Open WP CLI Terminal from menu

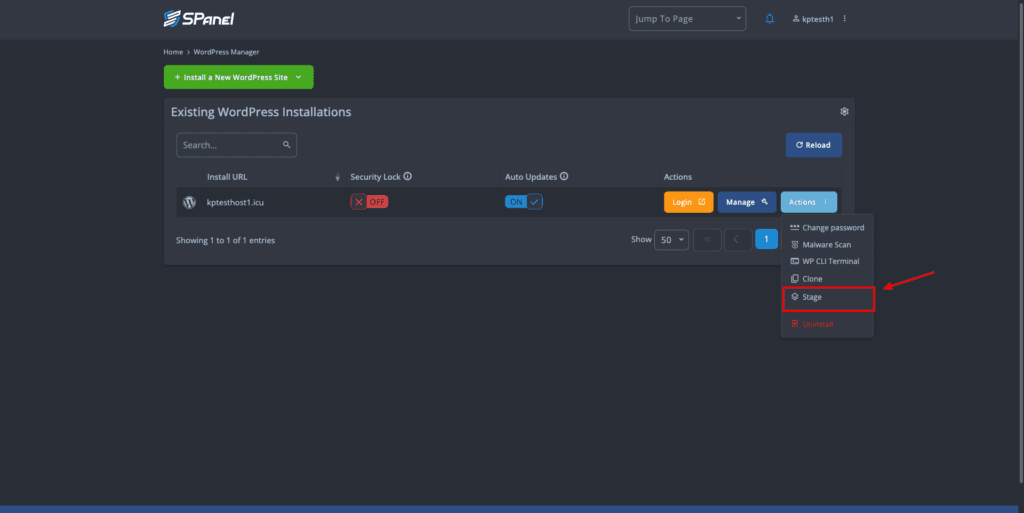827,261
